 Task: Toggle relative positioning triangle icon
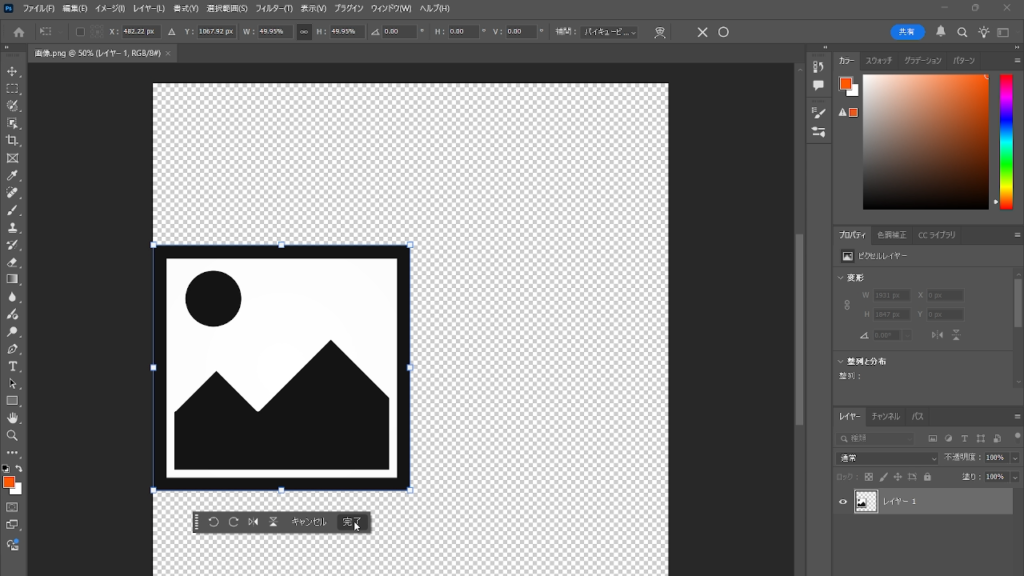coord(172,31)
